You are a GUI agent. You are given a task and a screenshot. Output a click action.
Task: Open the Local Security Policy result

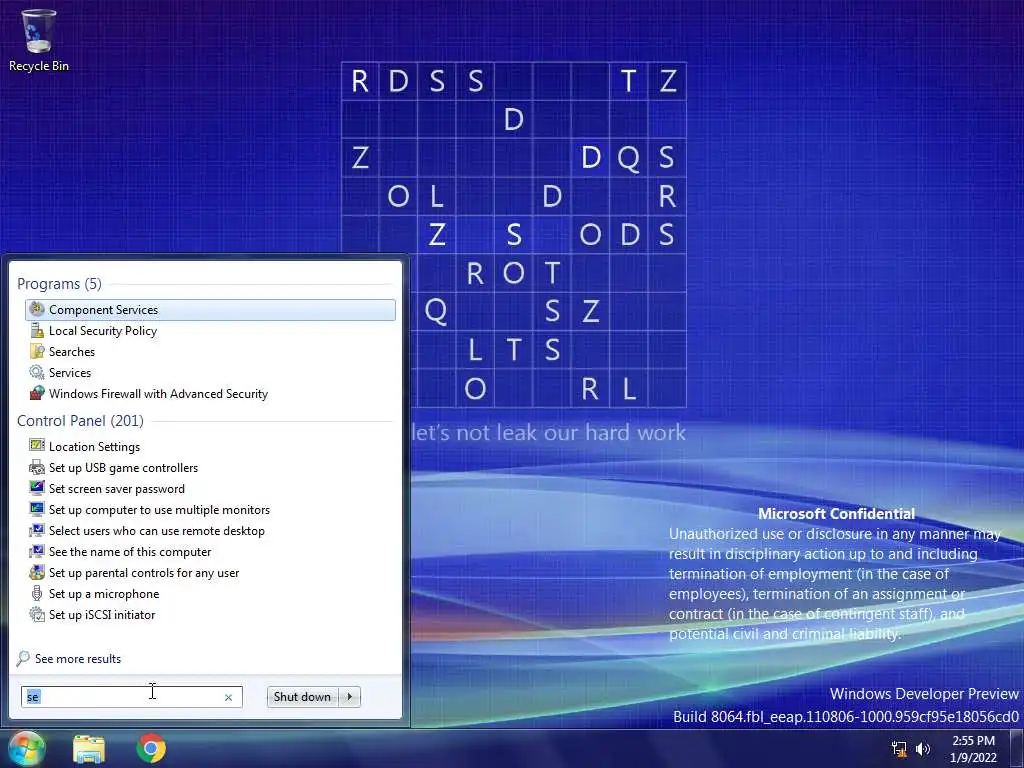tap(210, 330)
